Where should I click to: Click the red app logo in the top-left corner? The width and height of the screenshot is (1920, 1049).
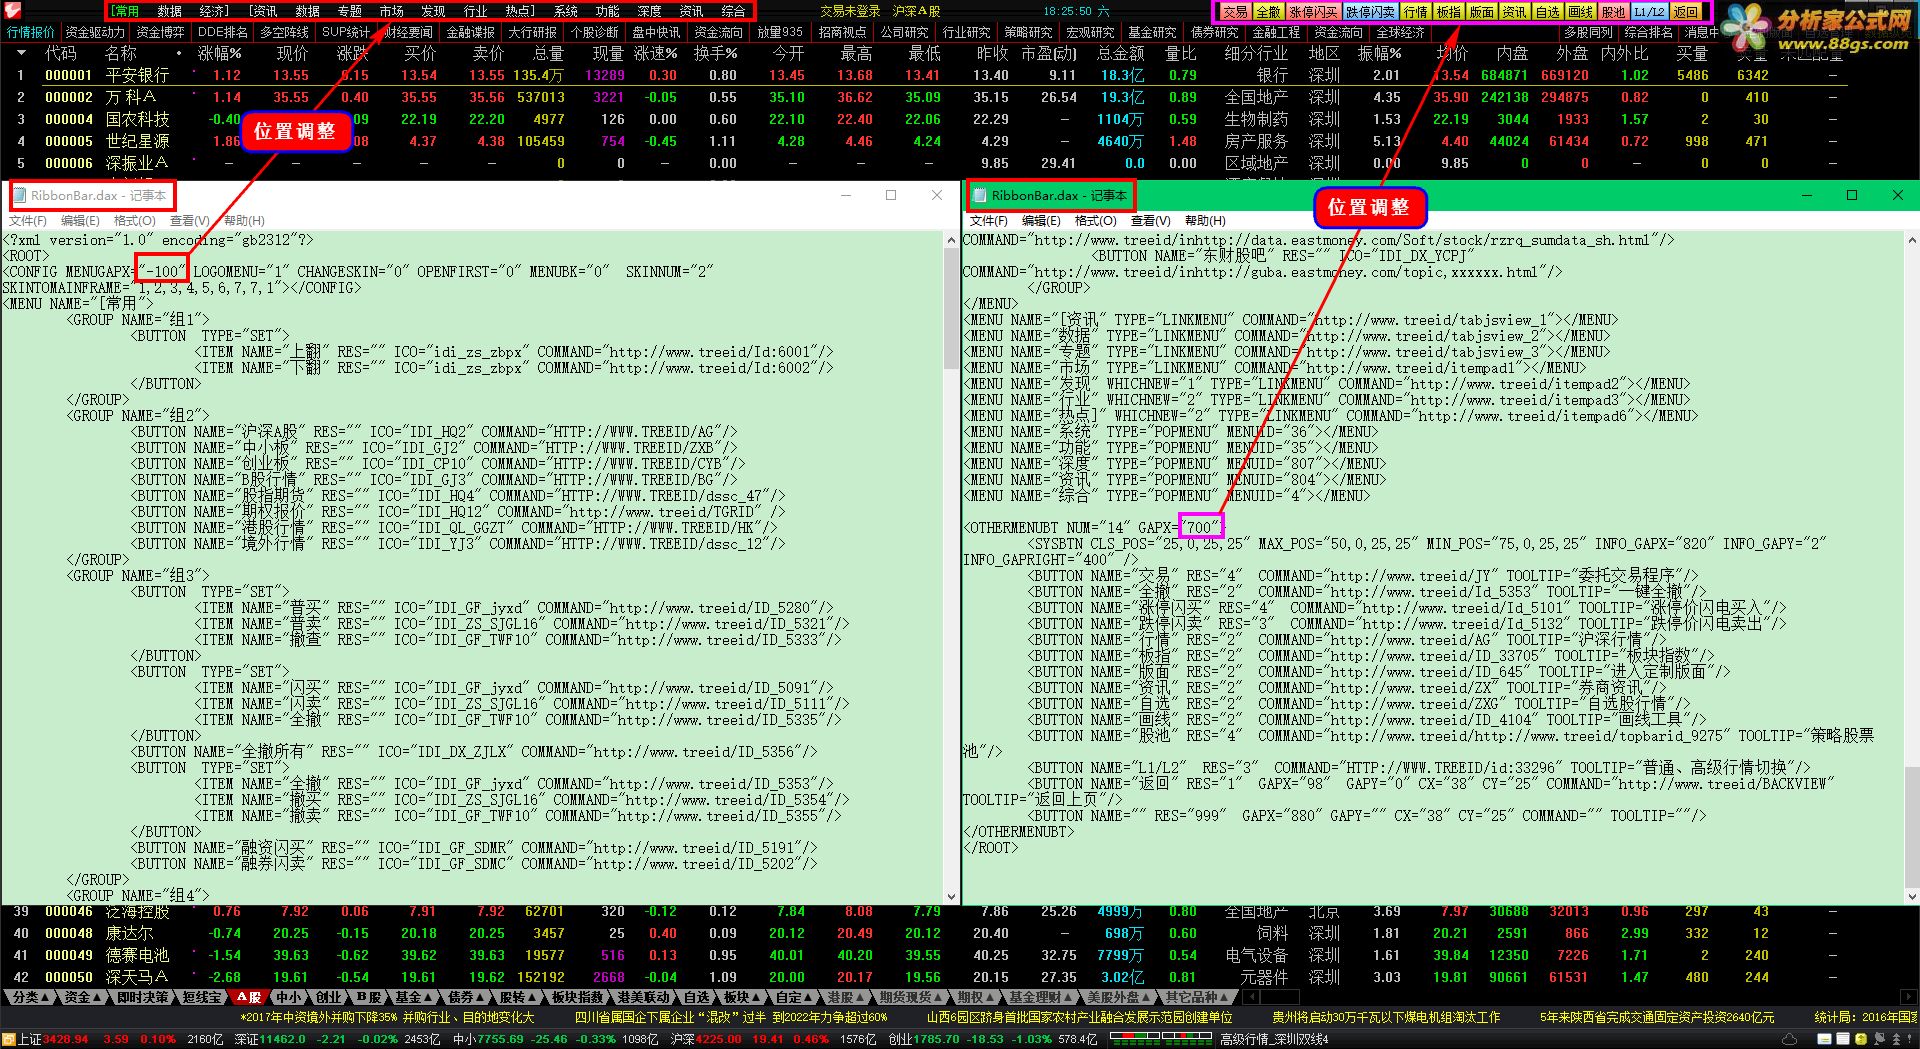click(x=12, y=10)
